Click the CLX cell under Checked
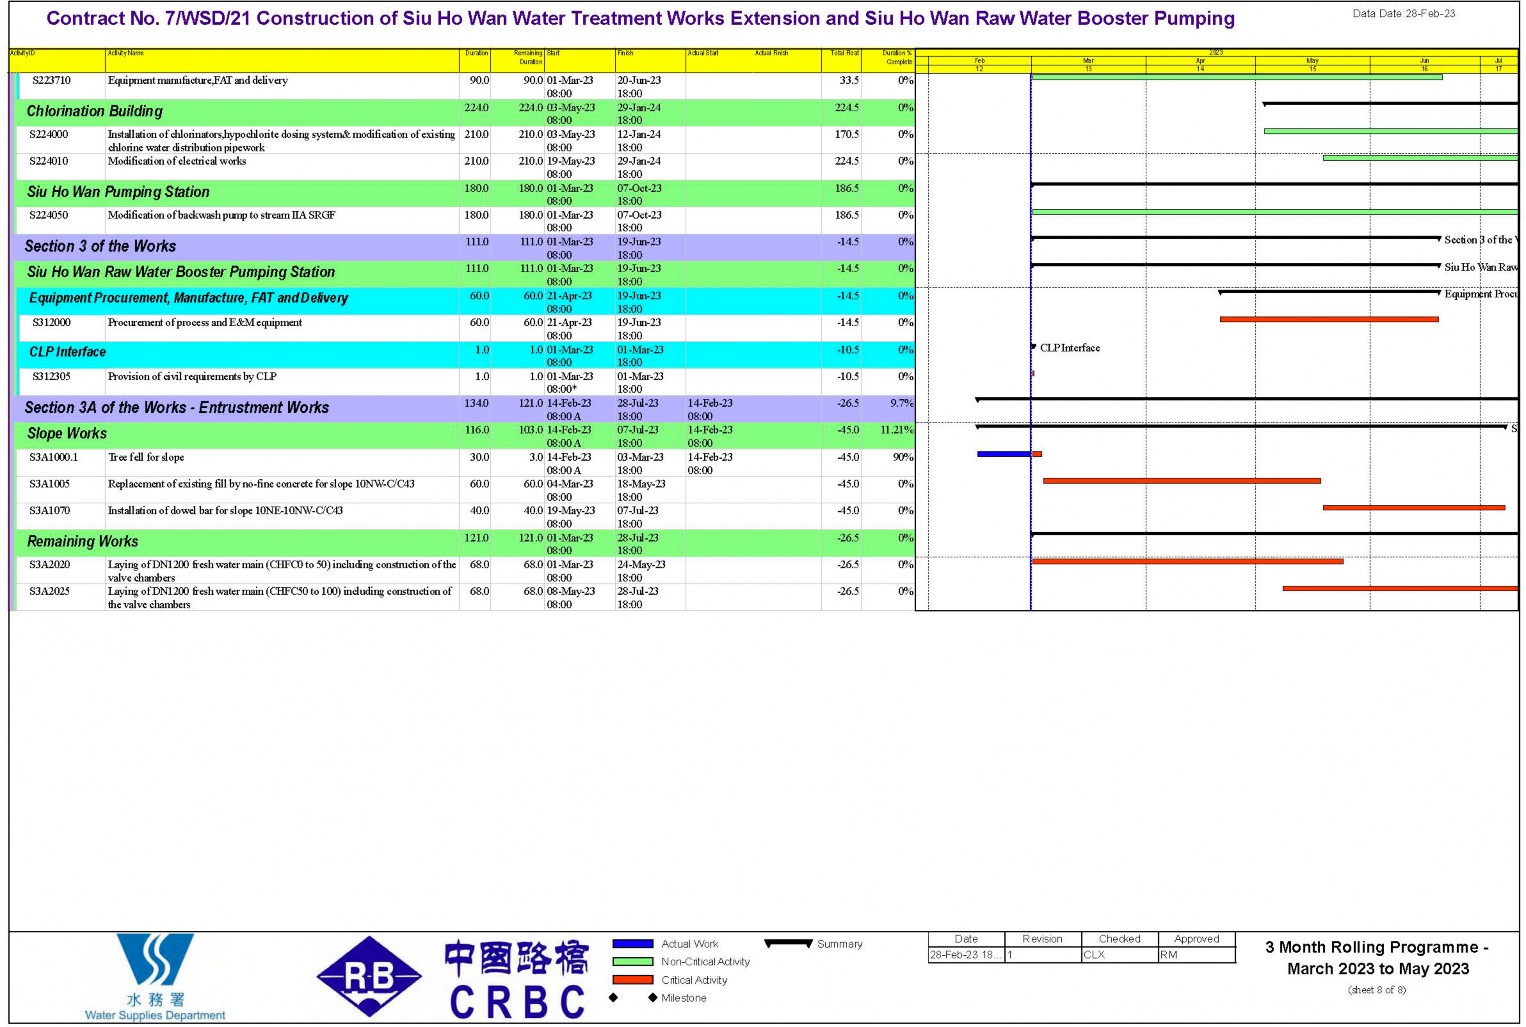 (x=1119, y=955)
